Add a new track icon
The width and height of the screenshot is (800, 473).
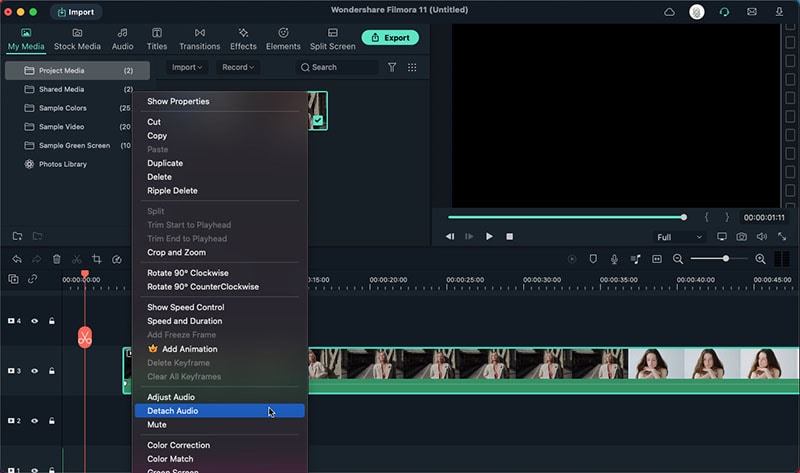(13, 279)
